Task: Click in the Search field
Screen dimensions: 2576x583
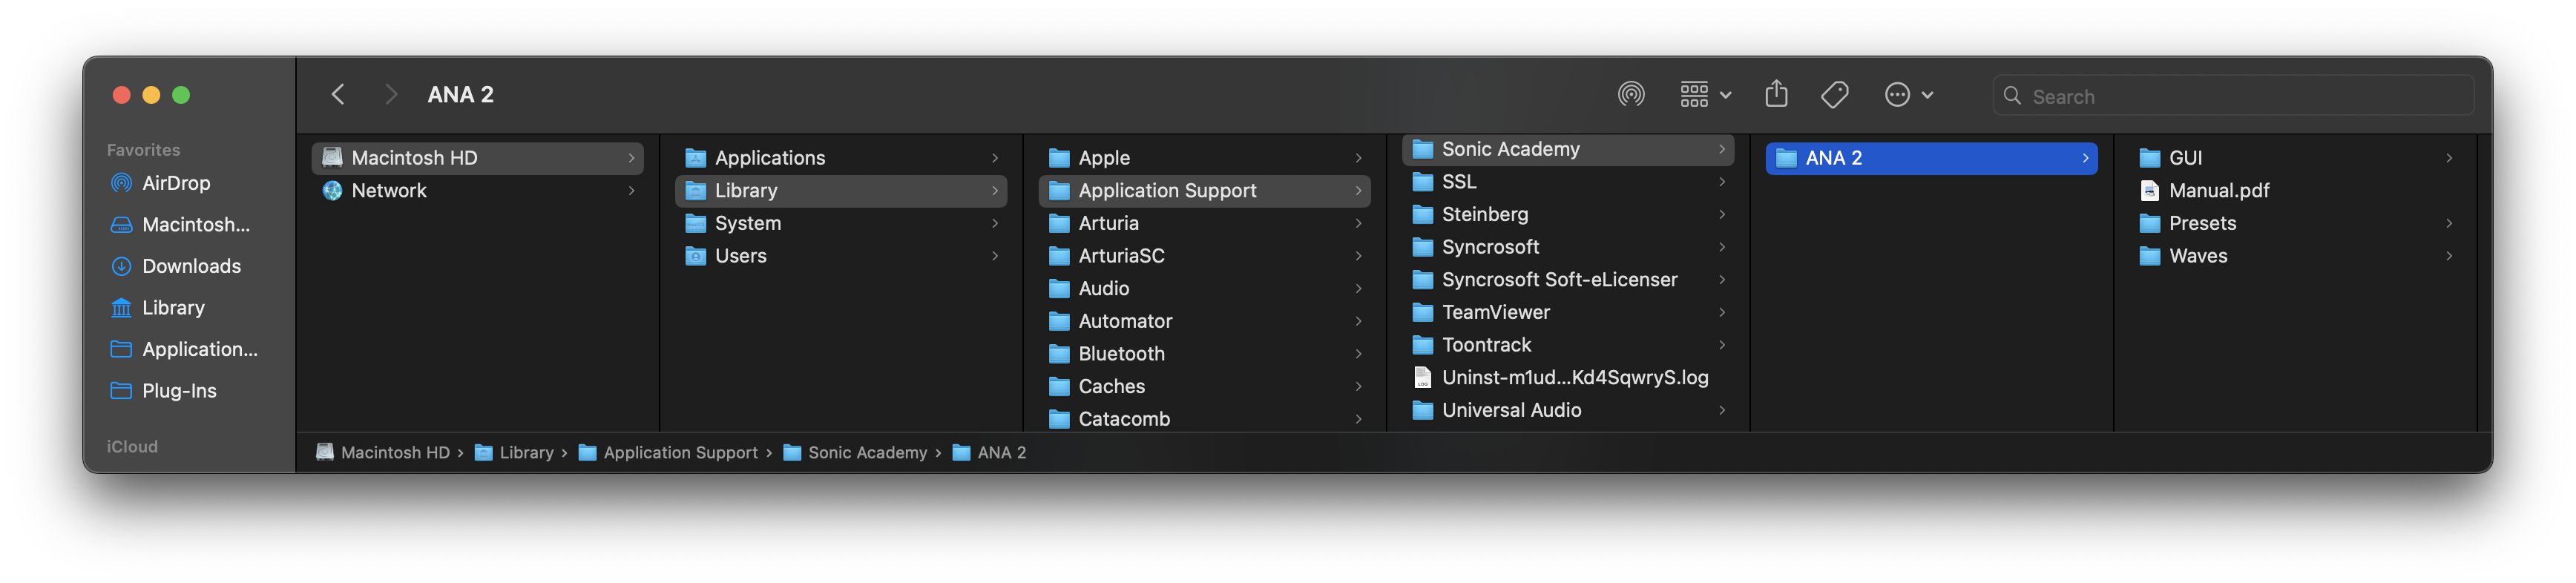Action: pyautogui.click(x=2232, y=96)
